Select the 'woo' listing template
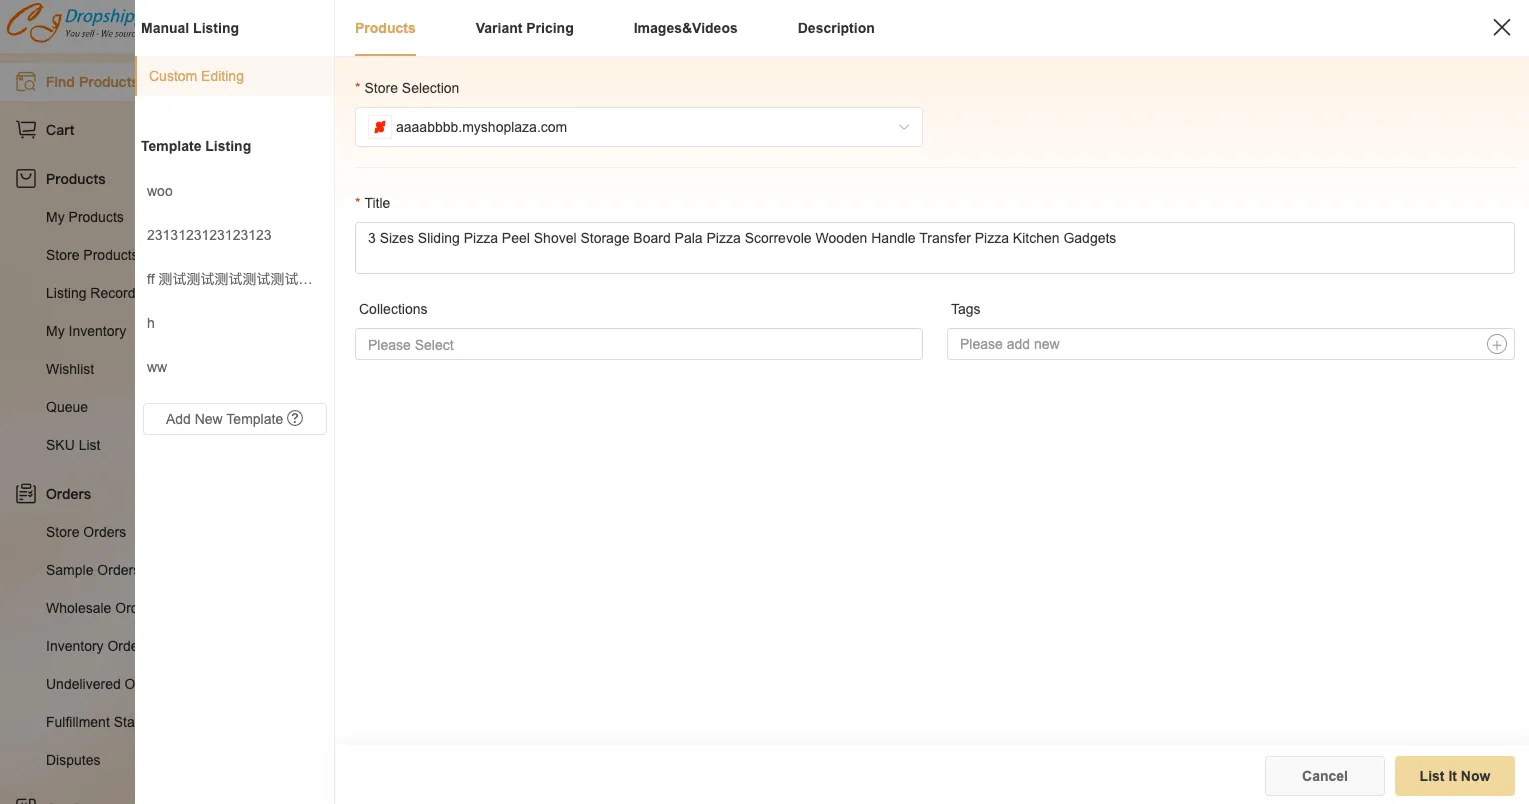 160,191
